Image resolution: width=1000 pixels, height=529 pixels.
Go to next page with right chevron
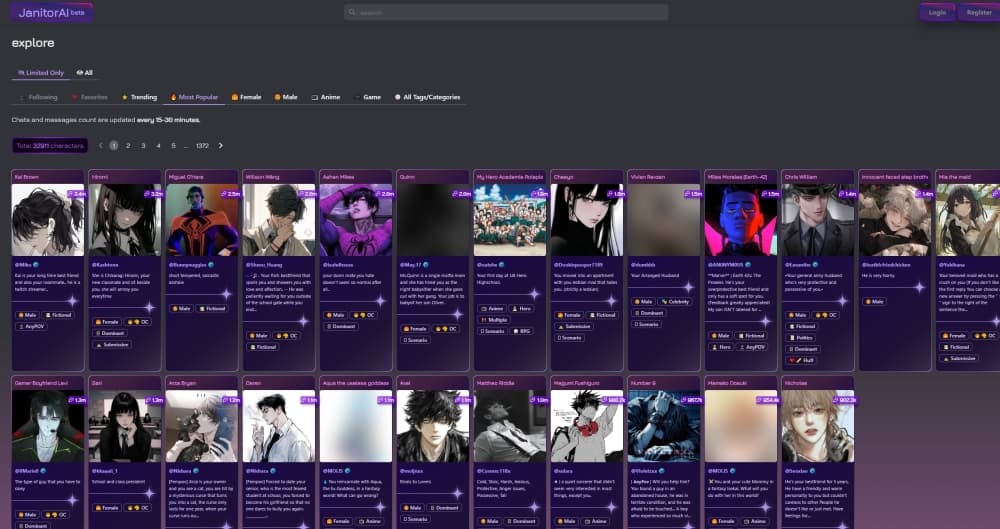click(x=221, y=145)
